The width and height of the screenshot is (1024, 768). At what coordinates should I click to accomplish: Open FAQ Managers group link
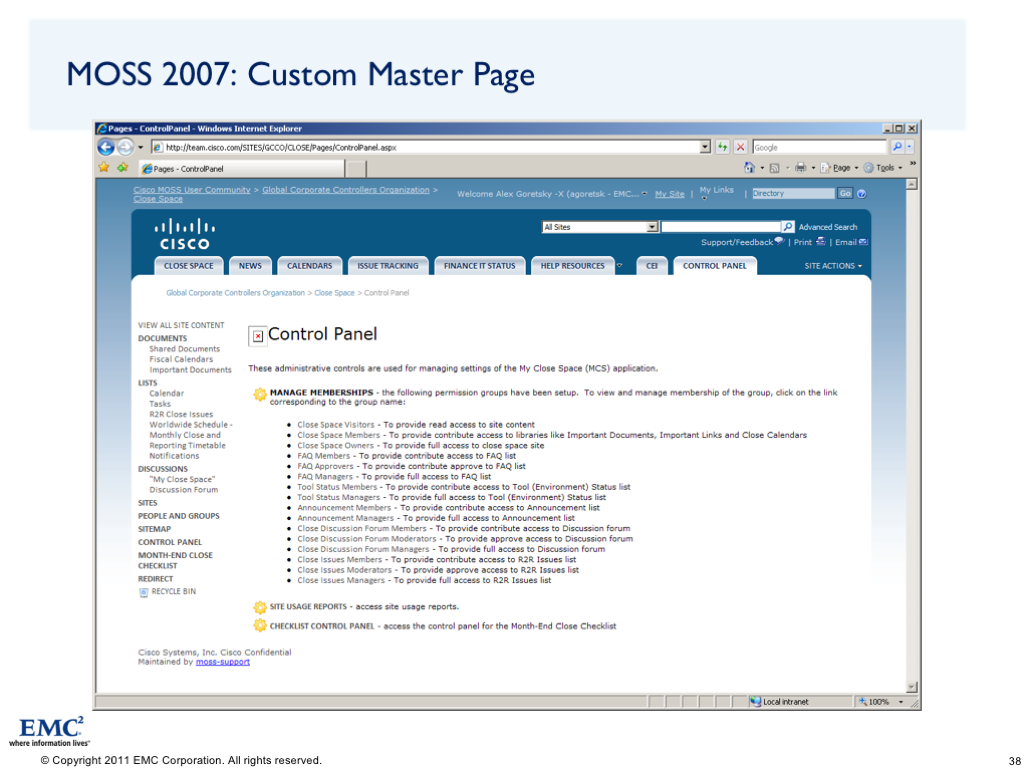(325, 477)
